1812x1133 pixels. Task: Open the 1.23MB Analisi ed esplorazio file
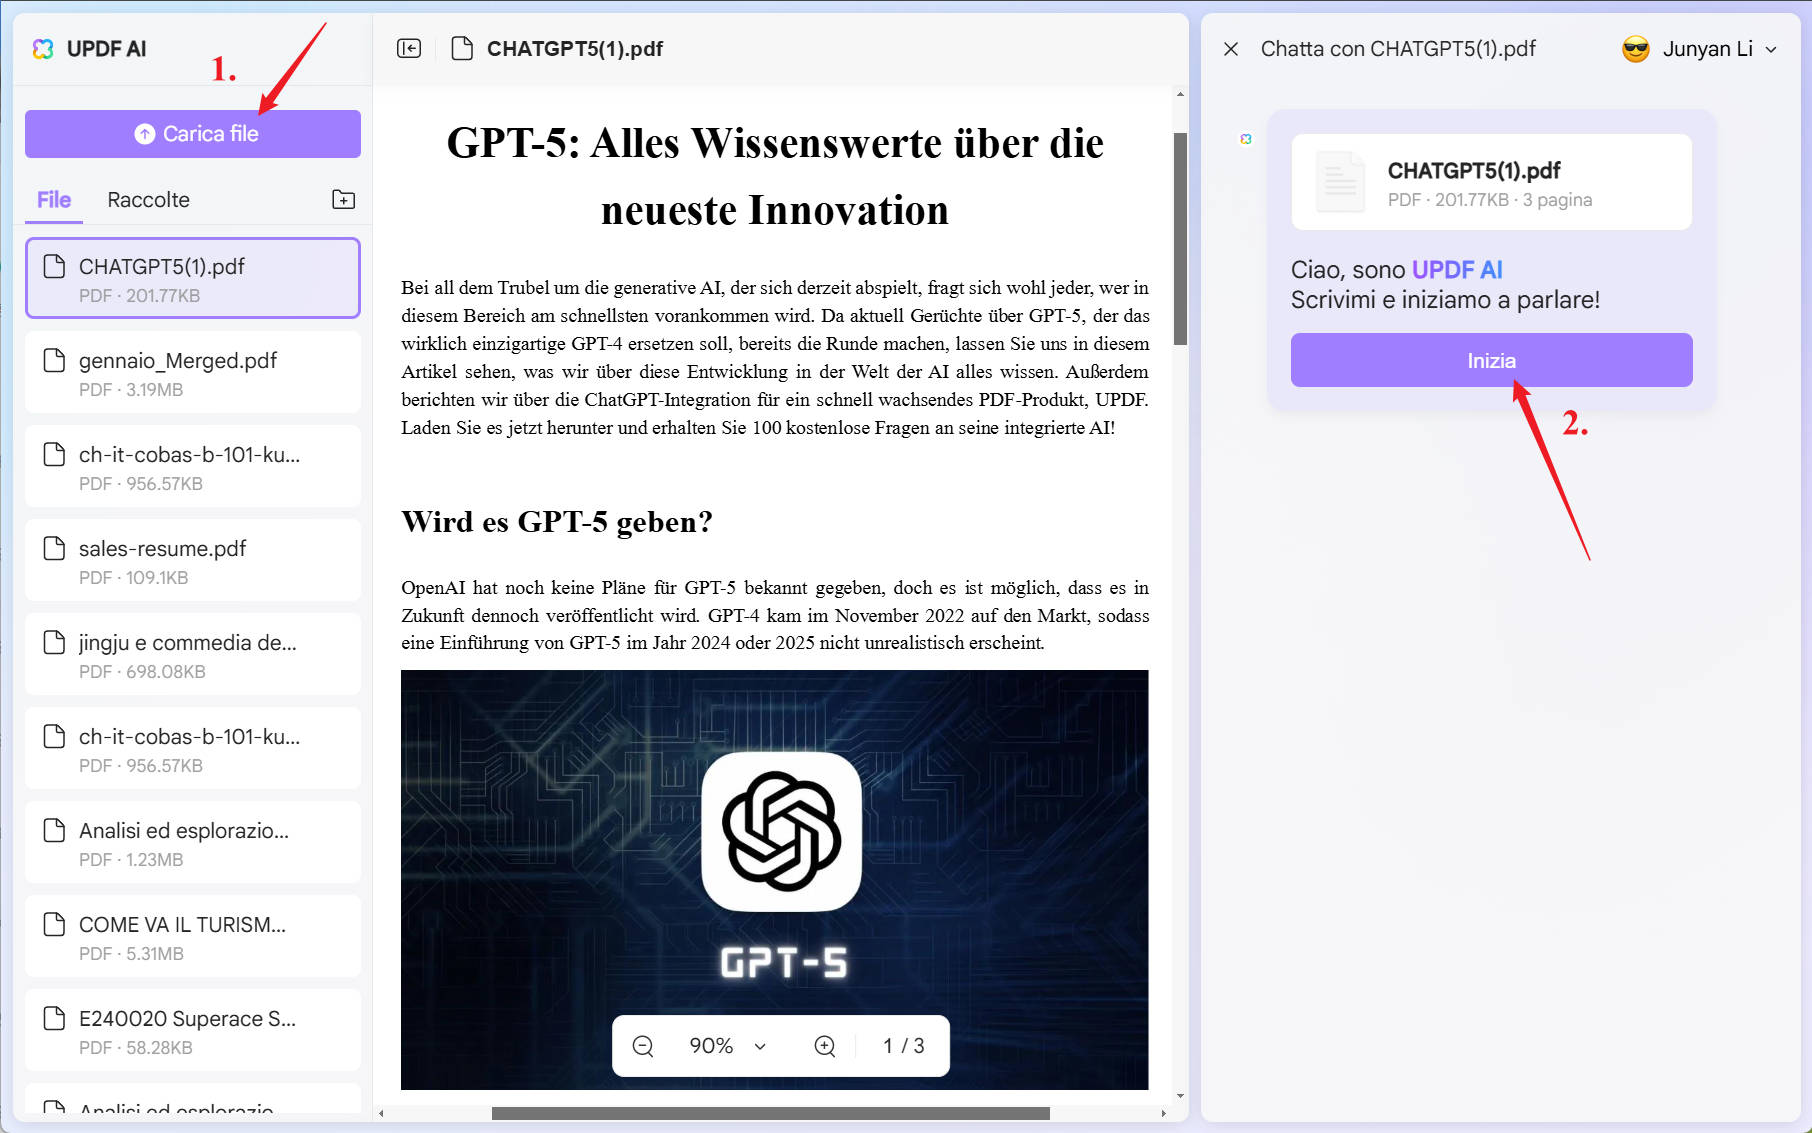pyautogui.click(x=193, y=843)
